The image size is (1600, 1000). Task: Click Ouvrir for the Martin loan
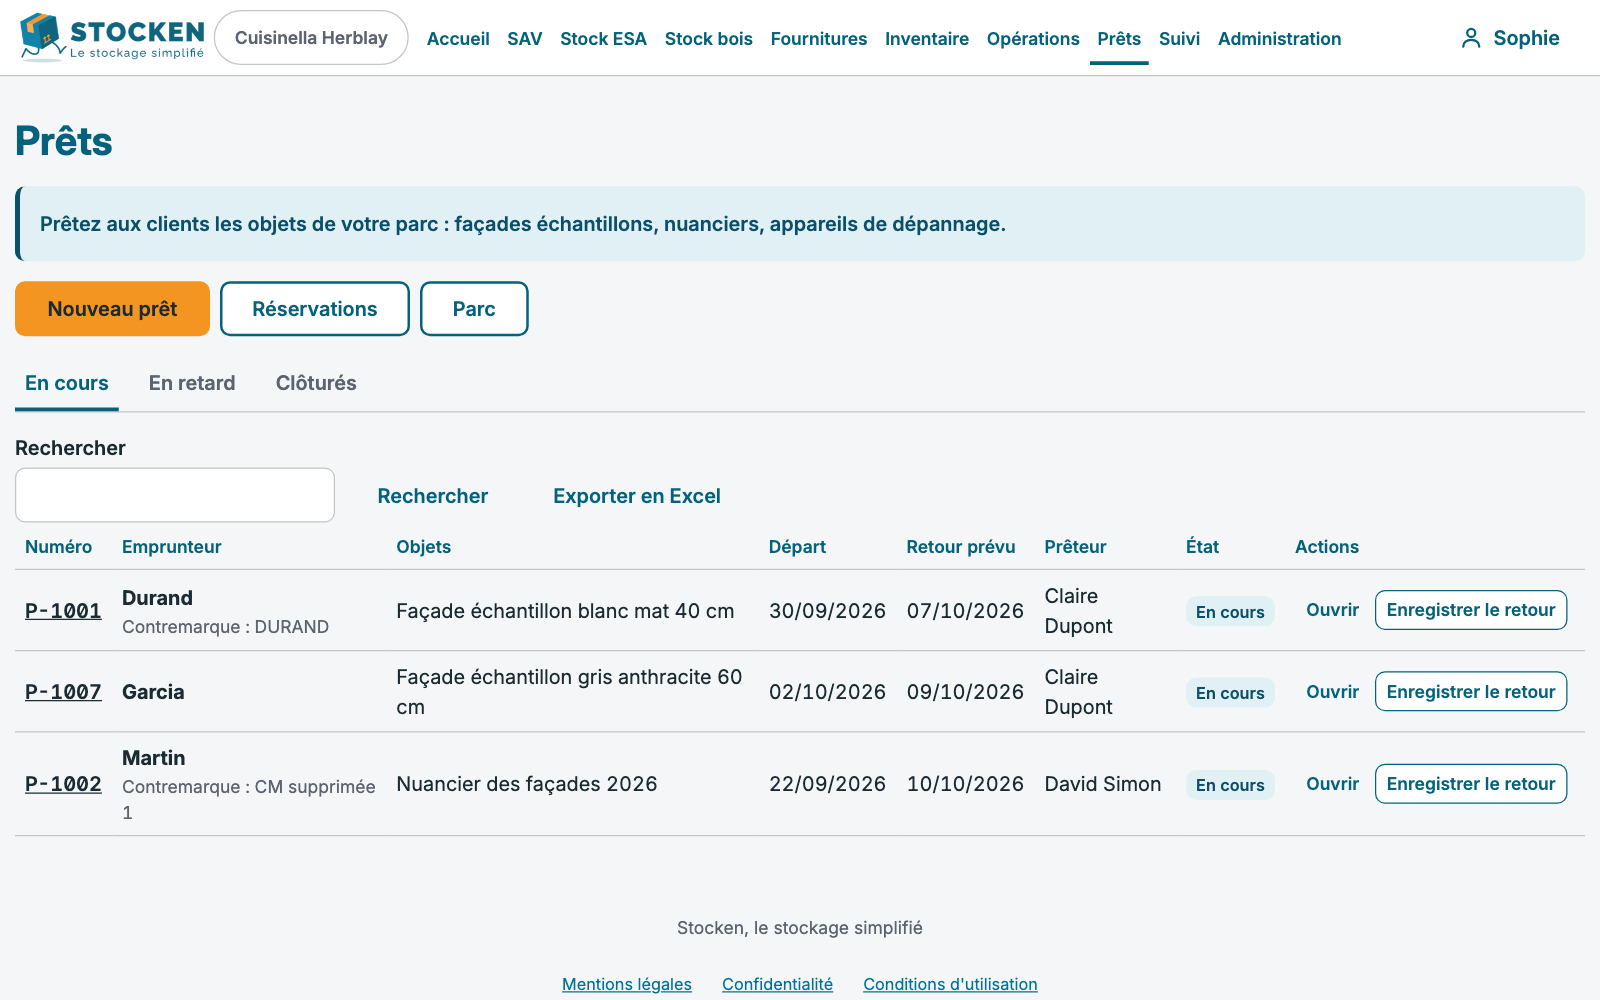pos(1332,784)
